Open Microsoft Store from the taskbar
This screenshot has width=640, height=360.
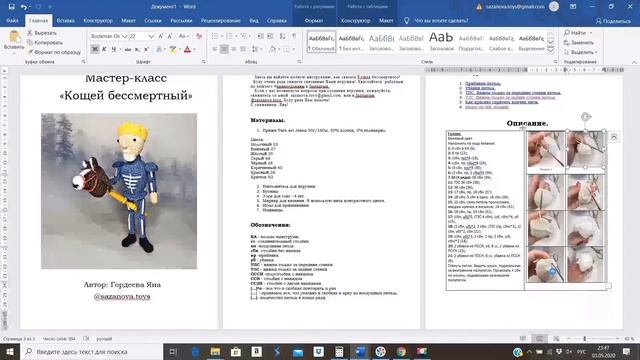point(236,351)
